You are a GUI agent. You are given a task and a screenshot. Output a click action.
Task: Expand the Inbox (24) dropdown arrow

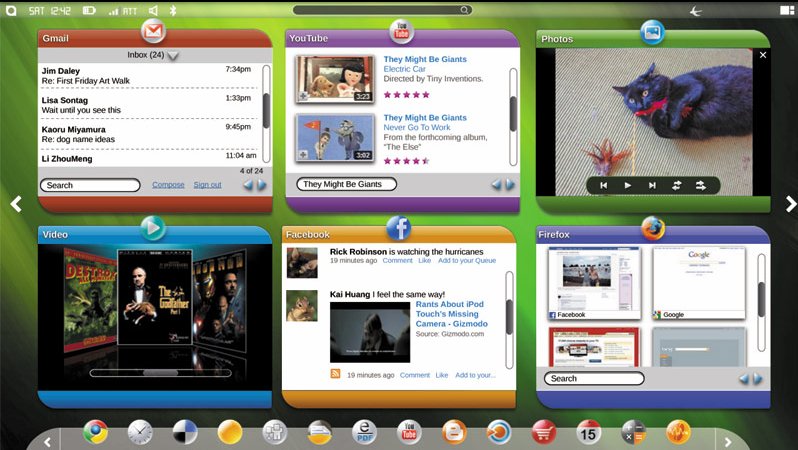[x=173, y=55]
